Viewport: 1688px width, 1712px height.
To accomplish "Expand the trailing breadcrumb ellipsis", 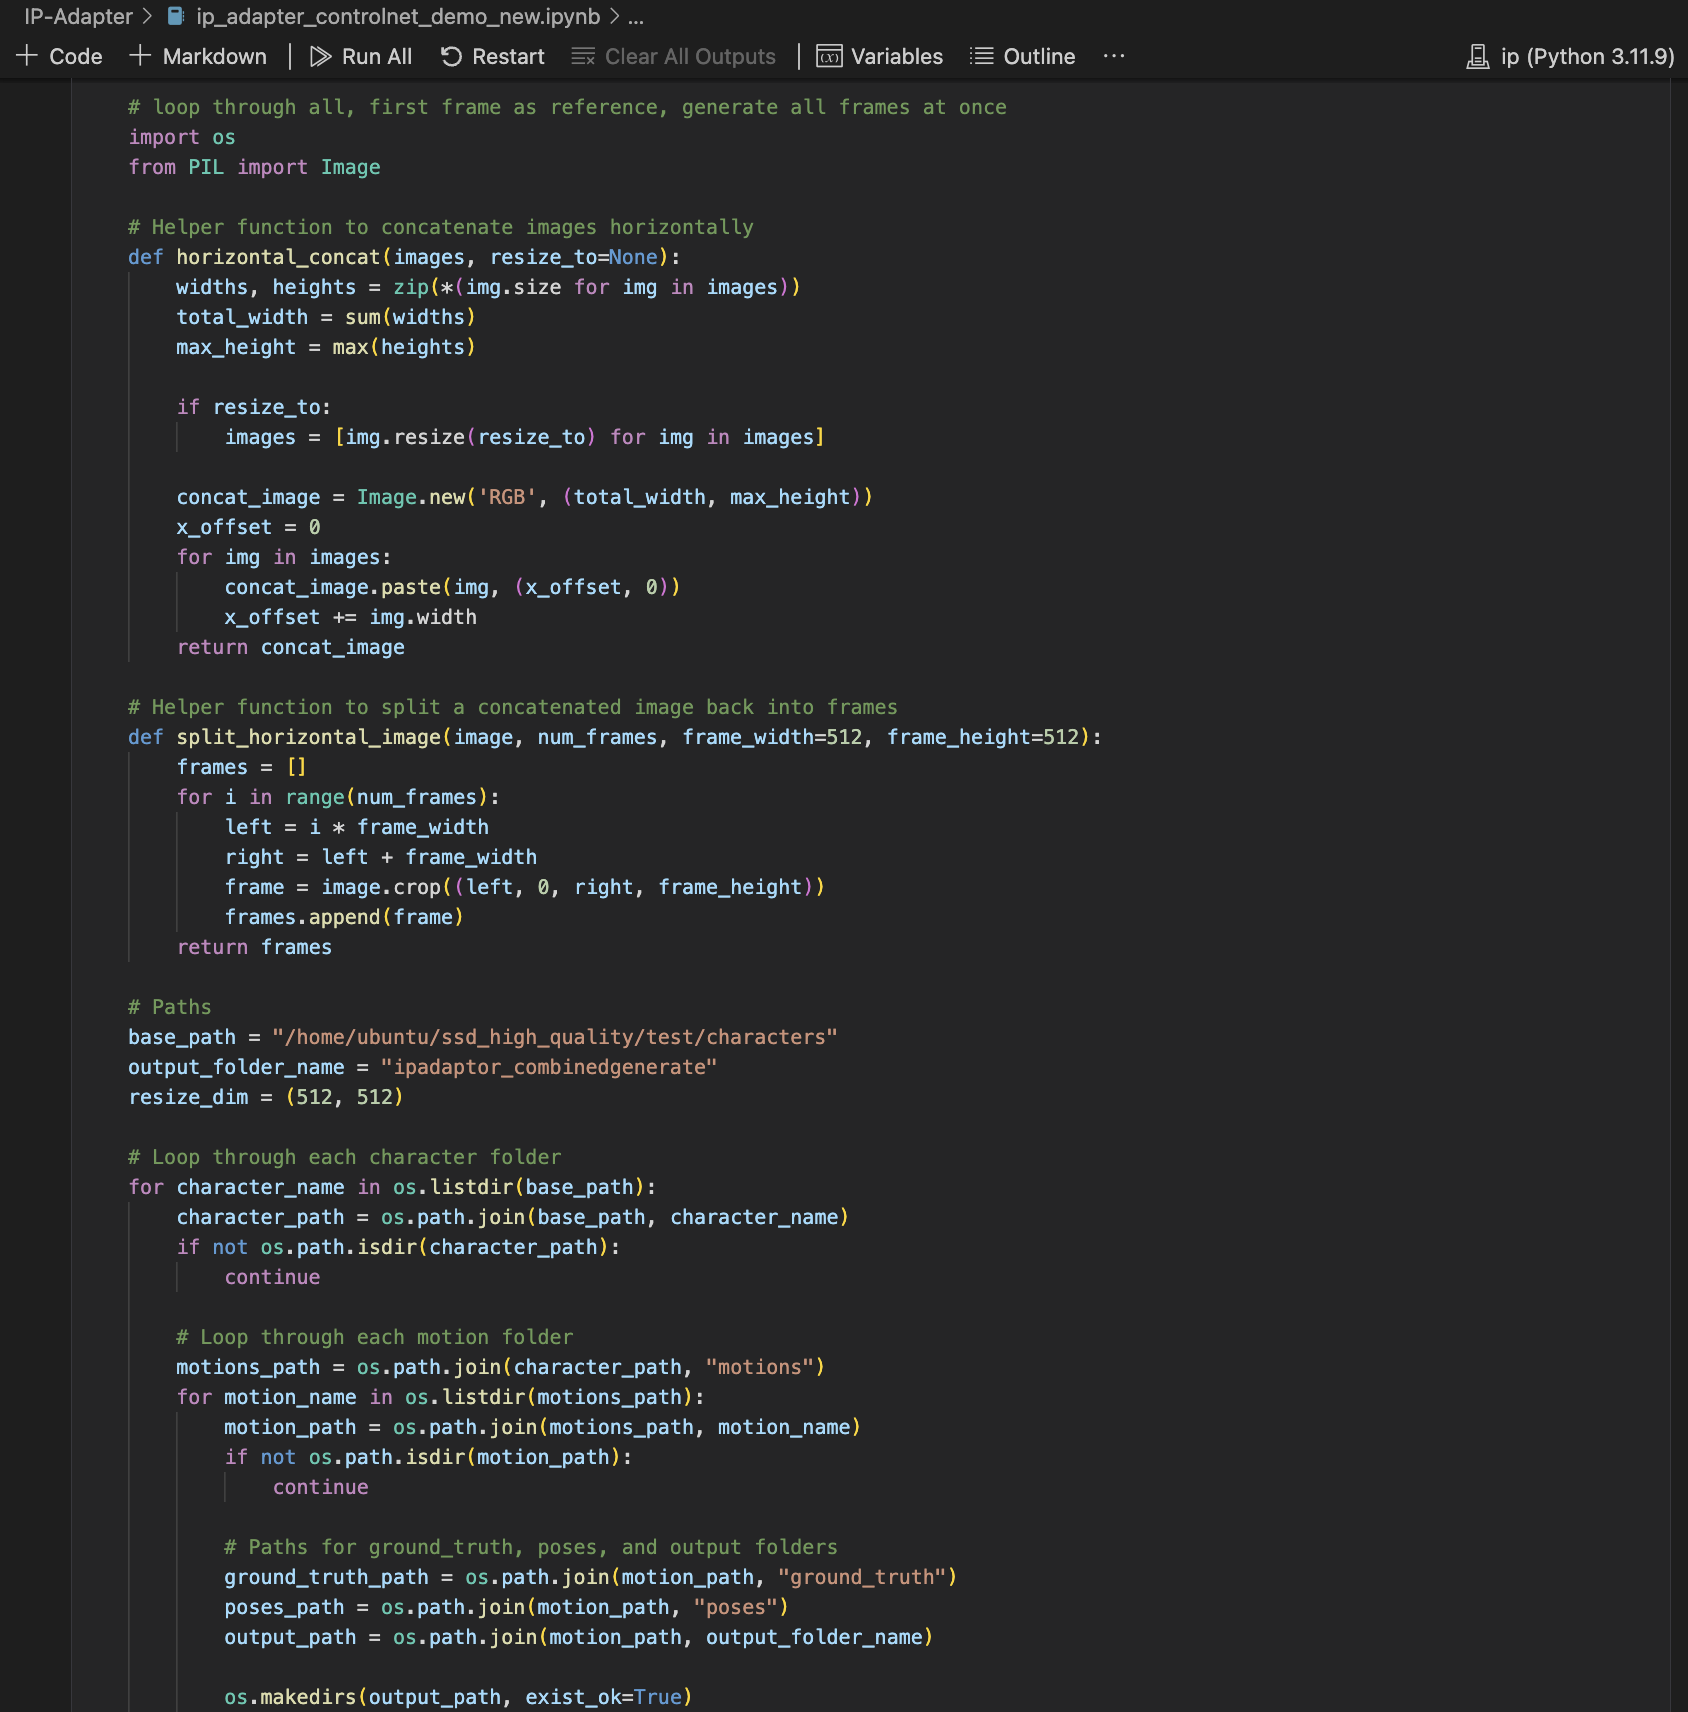I will coord(636,16).
